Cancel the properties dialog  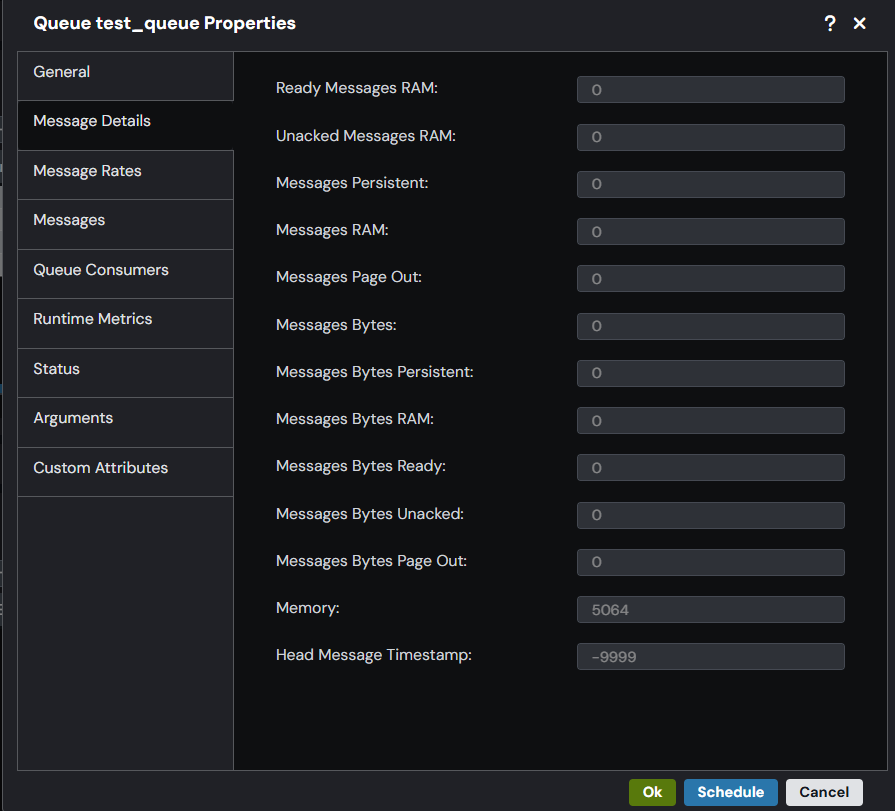pos(824,792)
